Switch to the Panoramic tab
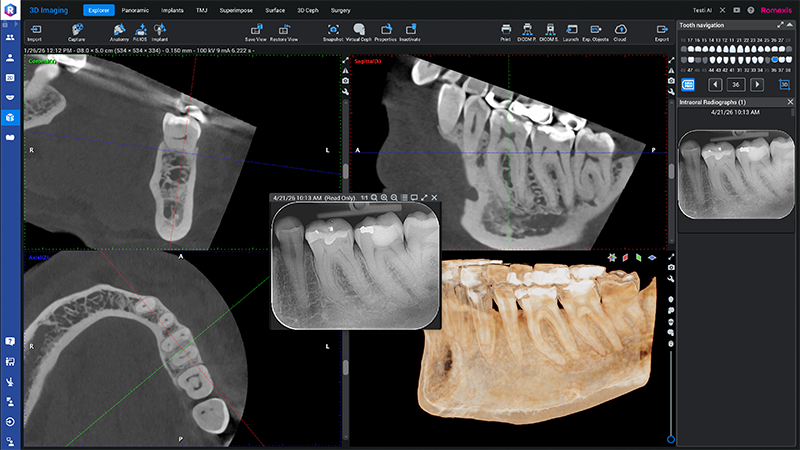 [x=135, y=10]
